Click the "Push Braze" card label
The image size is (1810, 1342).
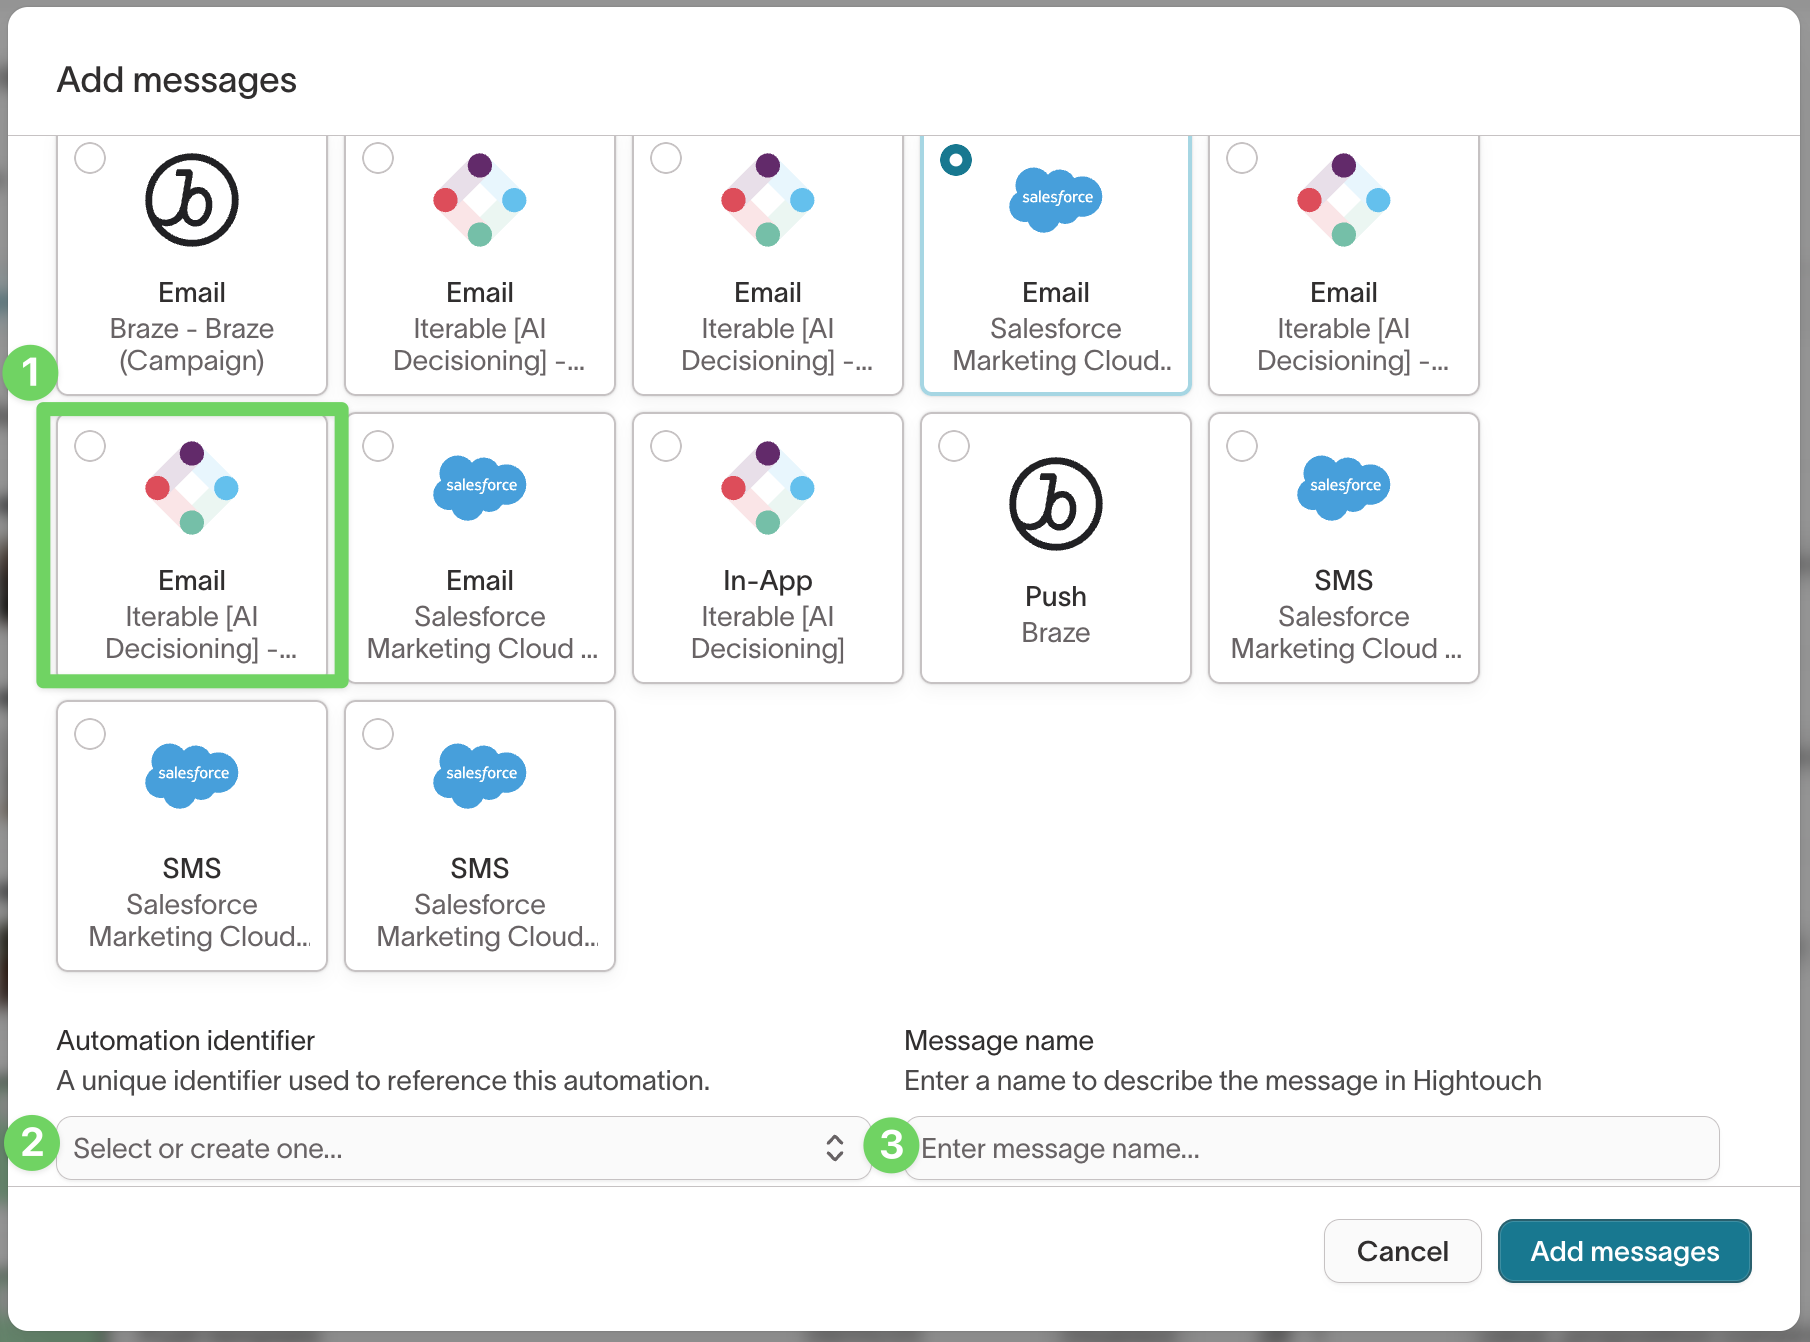tap(1055, 614)
